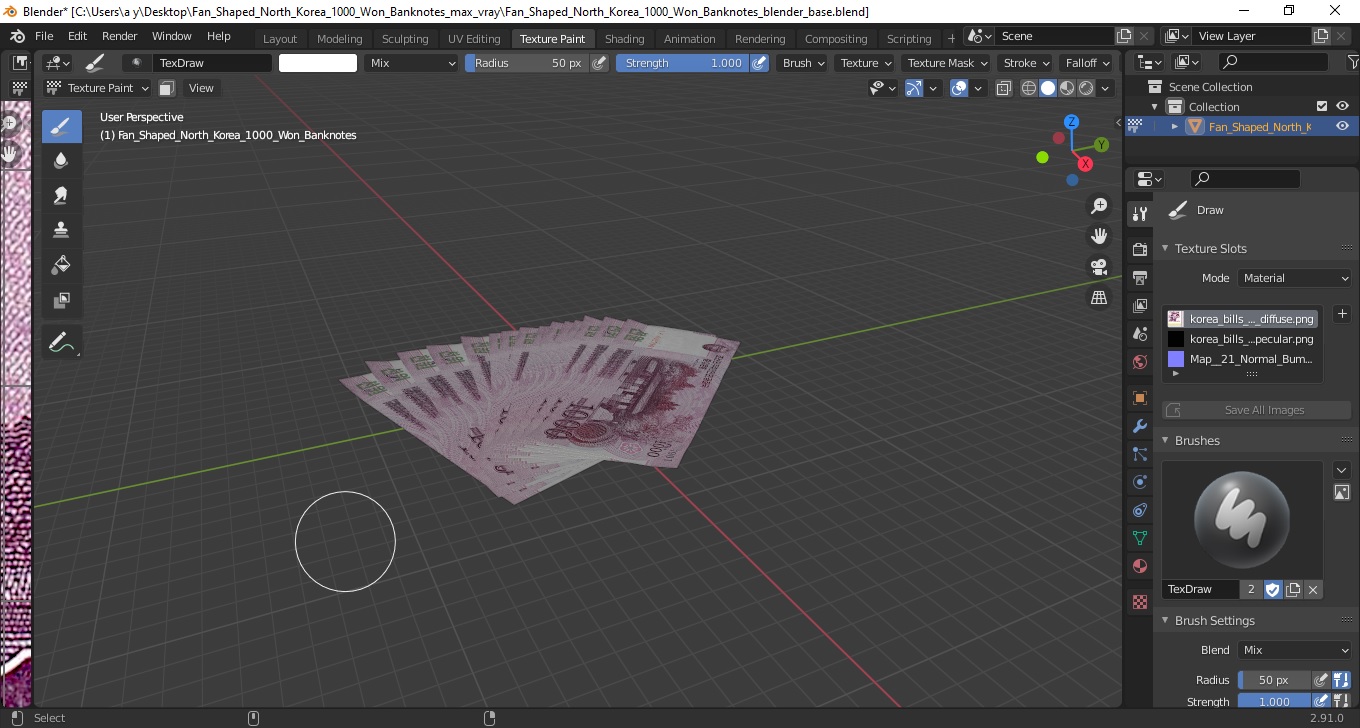The height and width of the screenshot is (728, 1360).
Task: Switch to the Layout workspace tab
Action: pyautogui.click(x=280, y=39)
